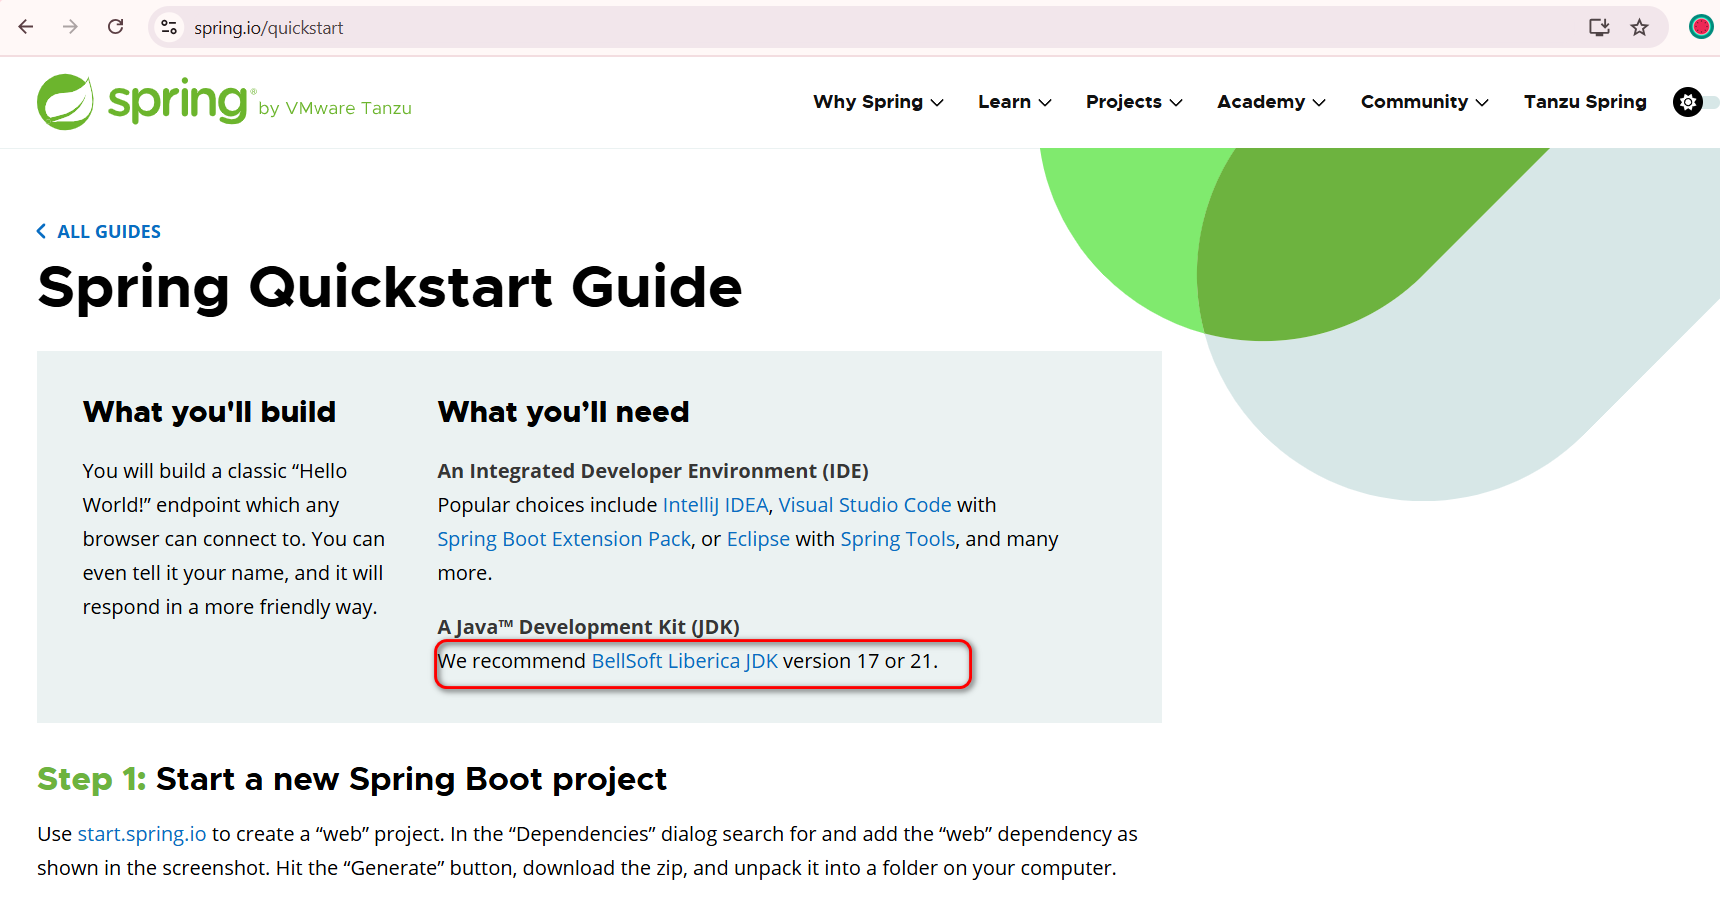
Task: Open the Spring Boot Extension Pack link
Action: [x=564, y=539]
